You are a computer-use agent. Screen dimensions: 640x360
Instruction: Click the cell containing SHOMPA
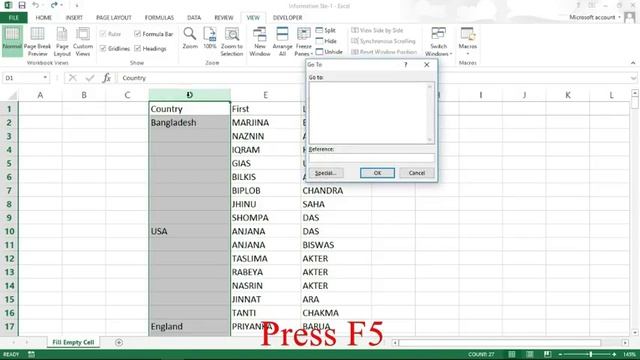265,218
